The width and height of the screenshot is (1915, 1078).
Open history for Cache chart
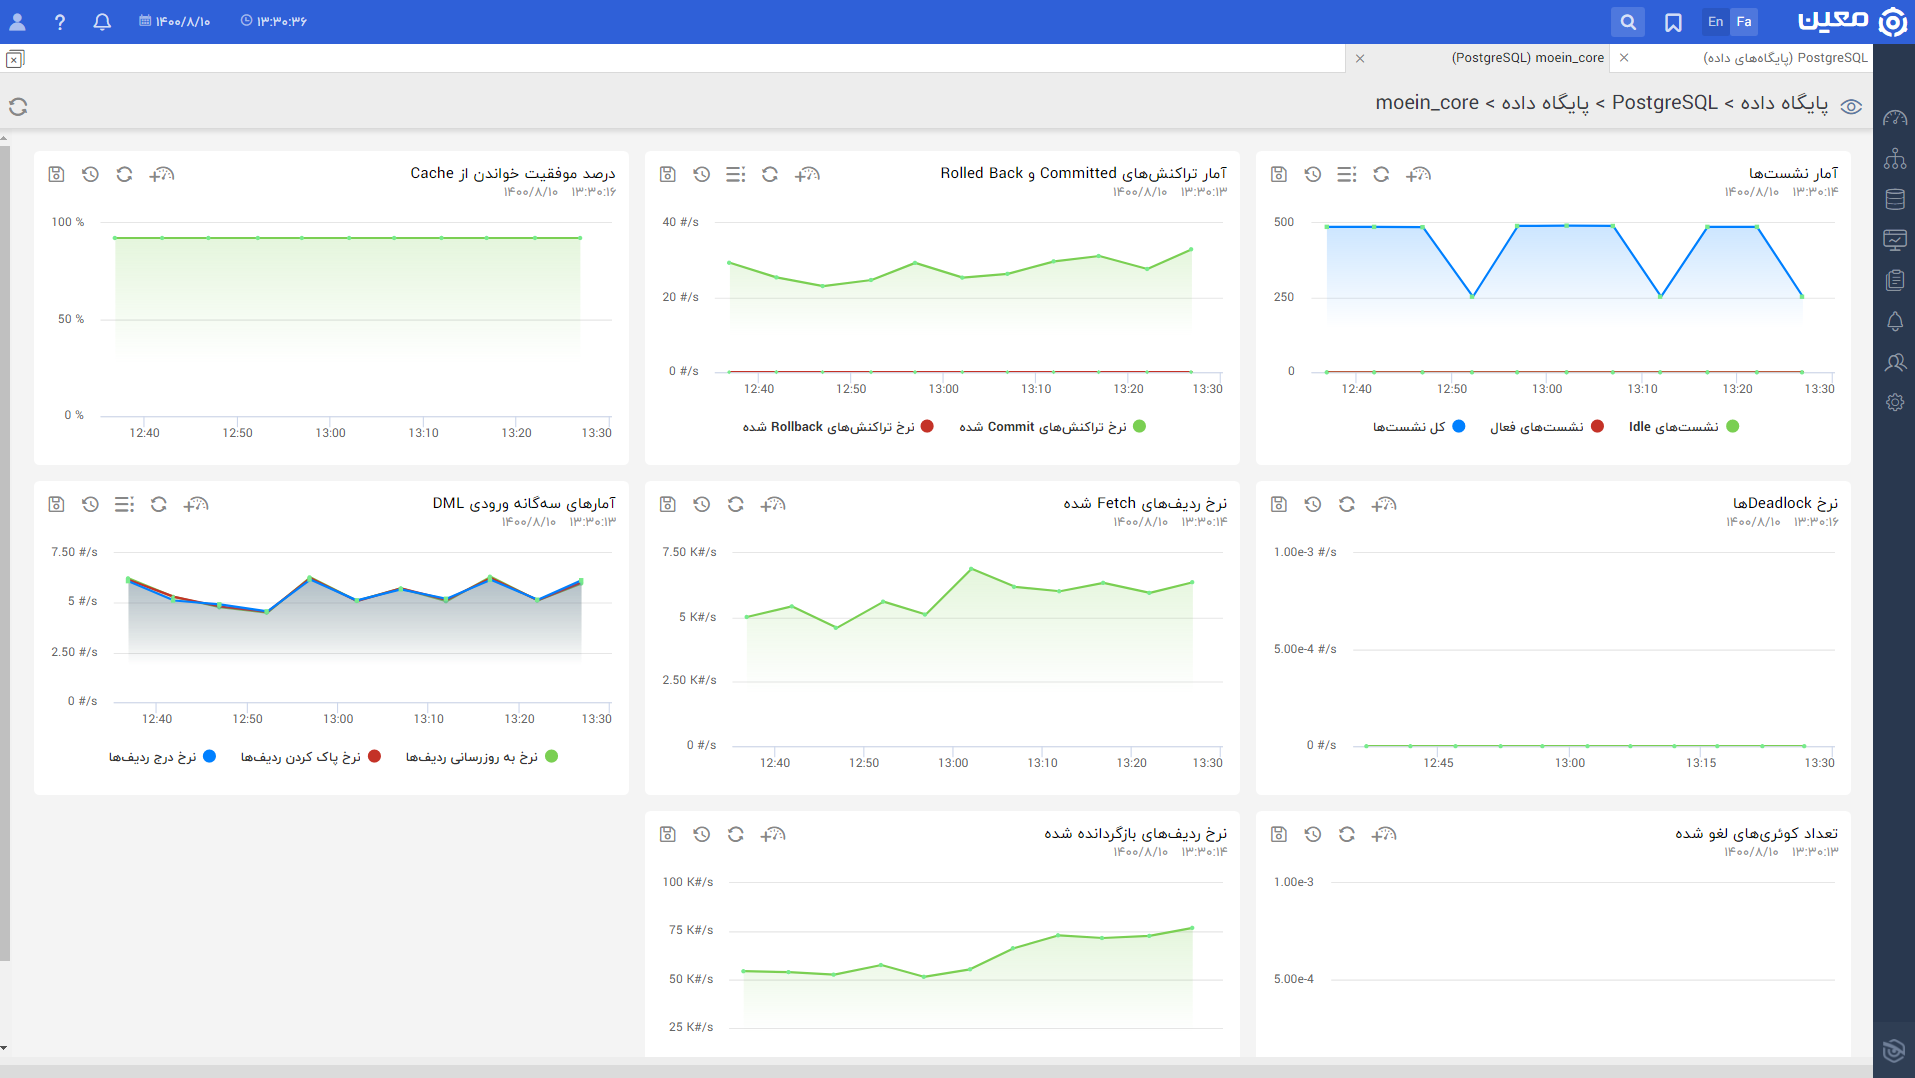(x=90, y=174)
